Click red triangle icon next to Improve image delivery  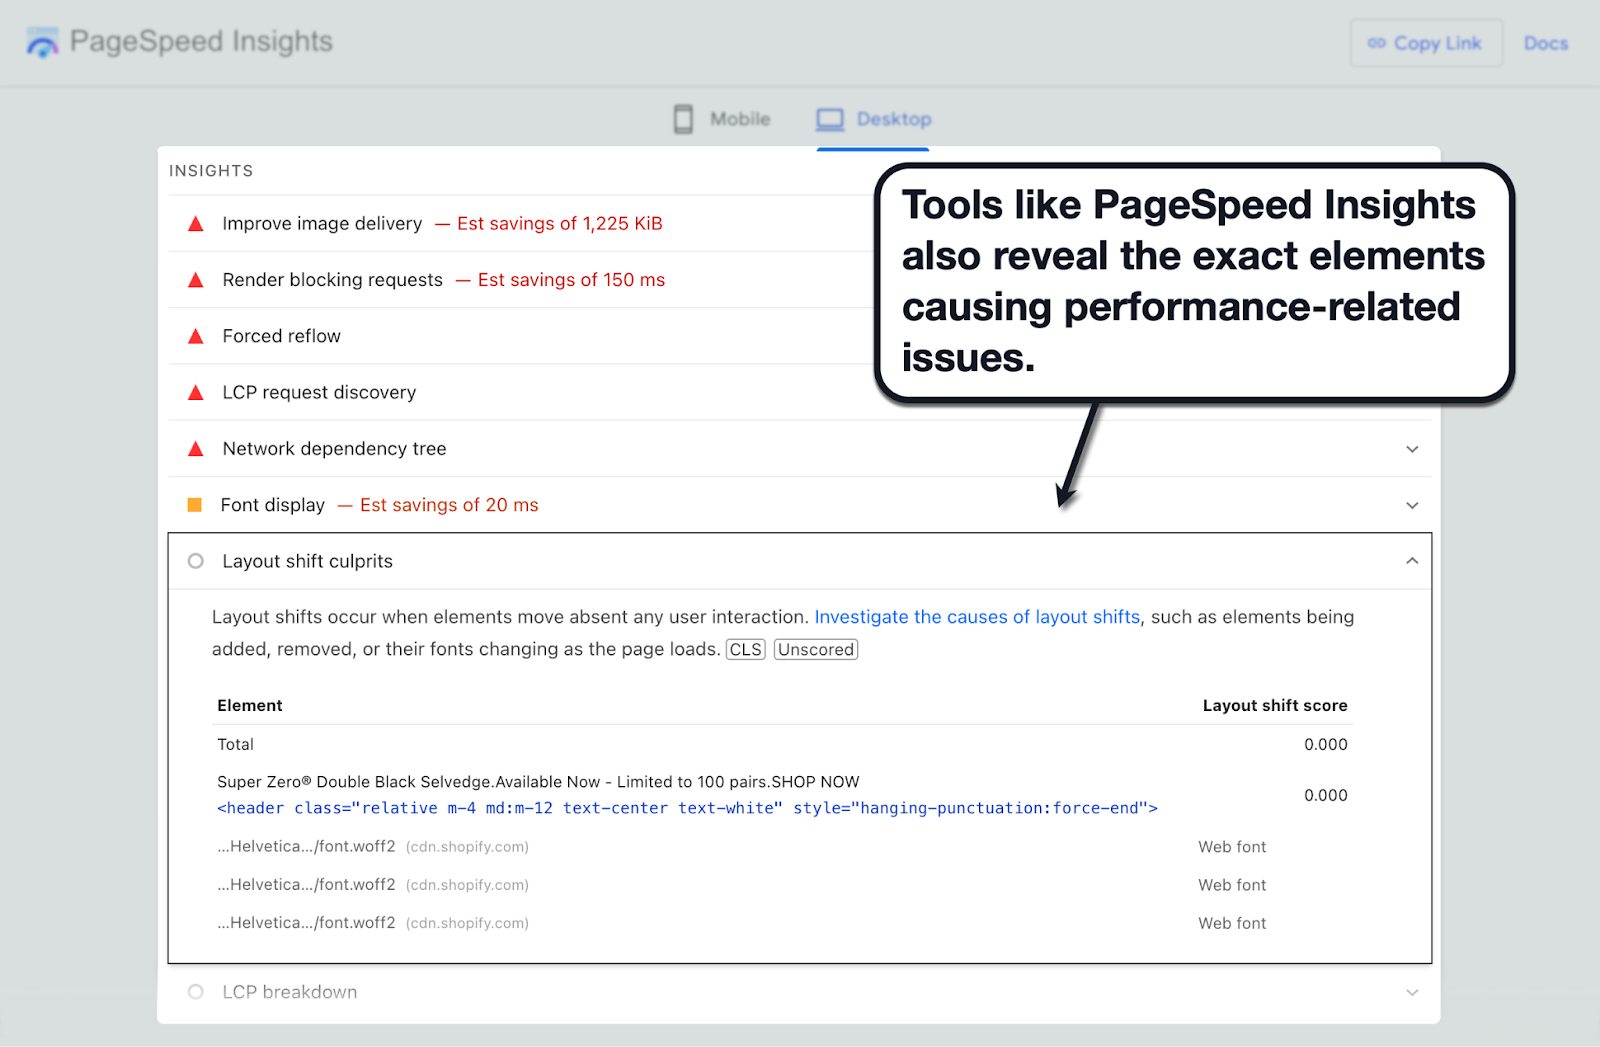196,224
